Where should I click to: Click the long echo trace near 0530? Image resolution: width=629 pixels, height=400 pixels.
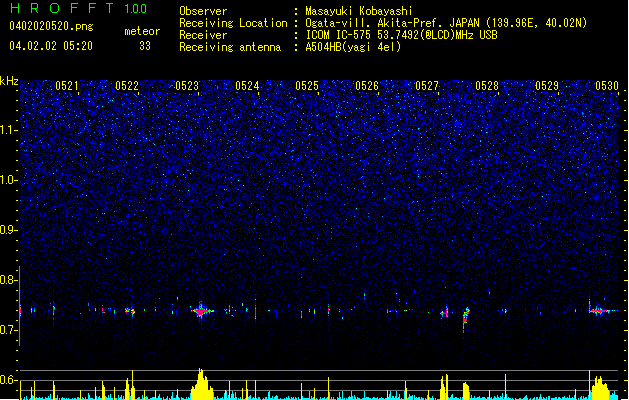(603, 311)
